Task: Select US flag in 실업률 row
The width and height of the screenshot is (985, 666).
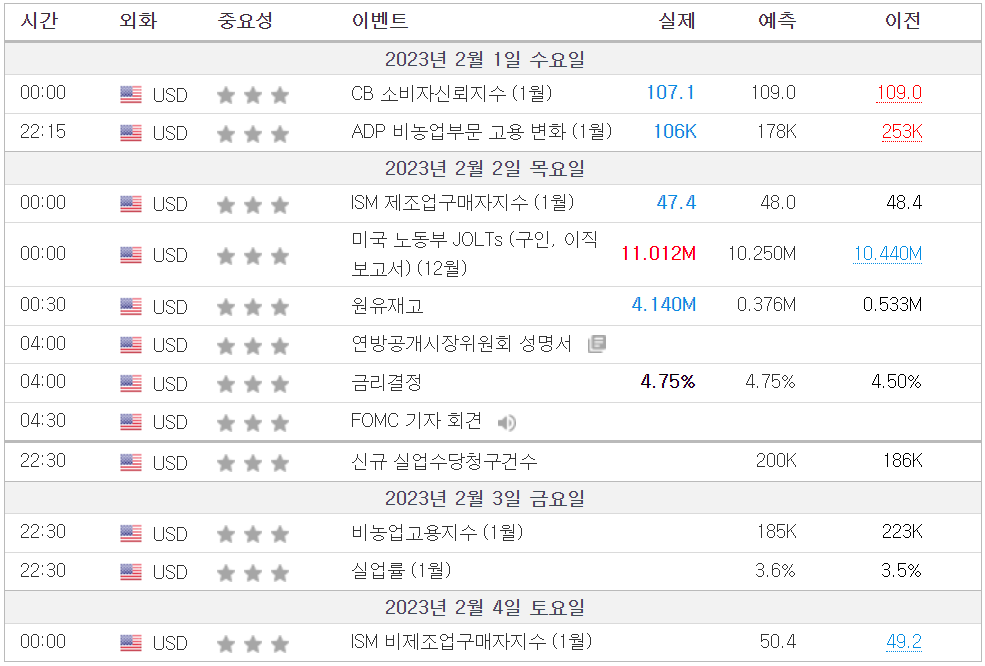Action: [131, 572]
